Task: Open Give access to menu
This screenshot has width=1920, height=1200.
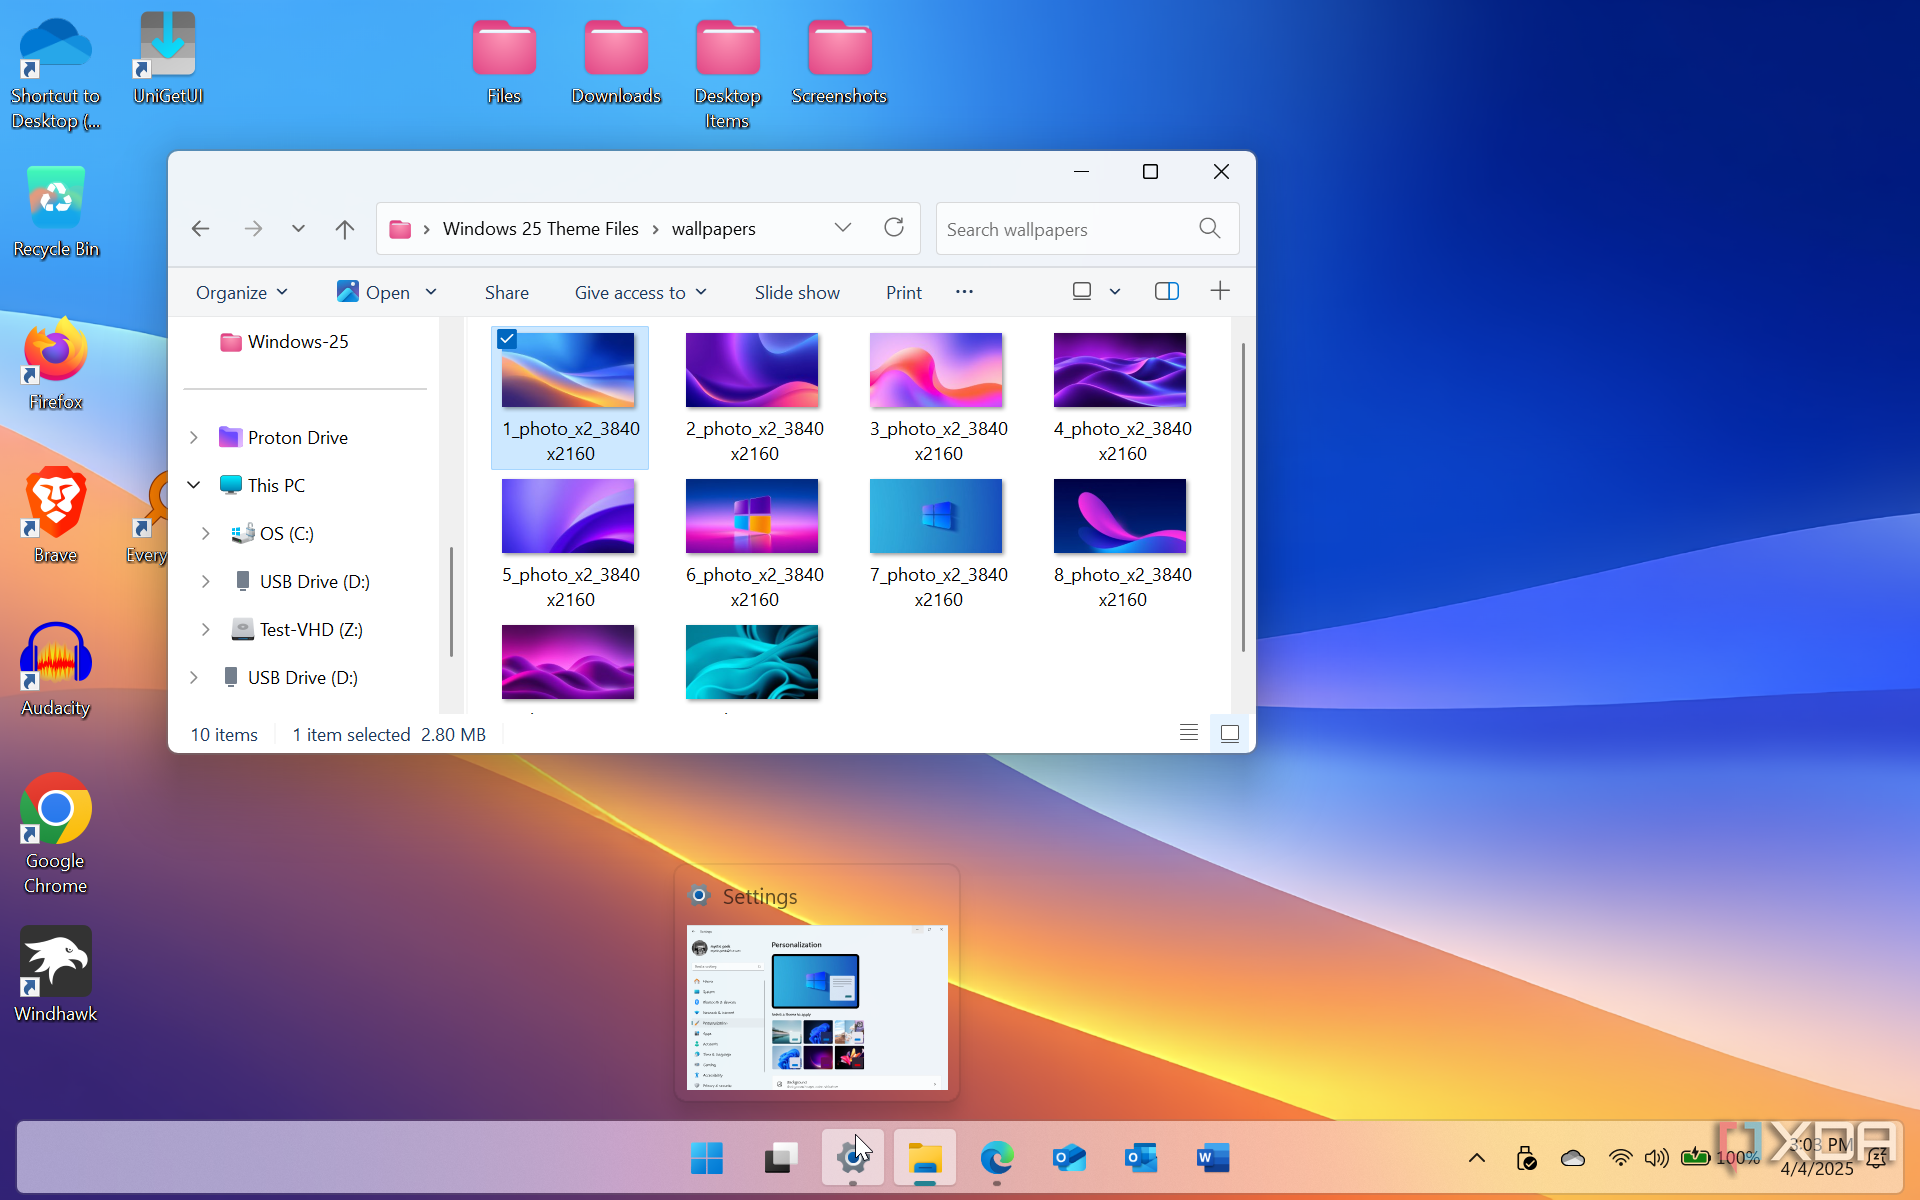Action: coord(641,292)
